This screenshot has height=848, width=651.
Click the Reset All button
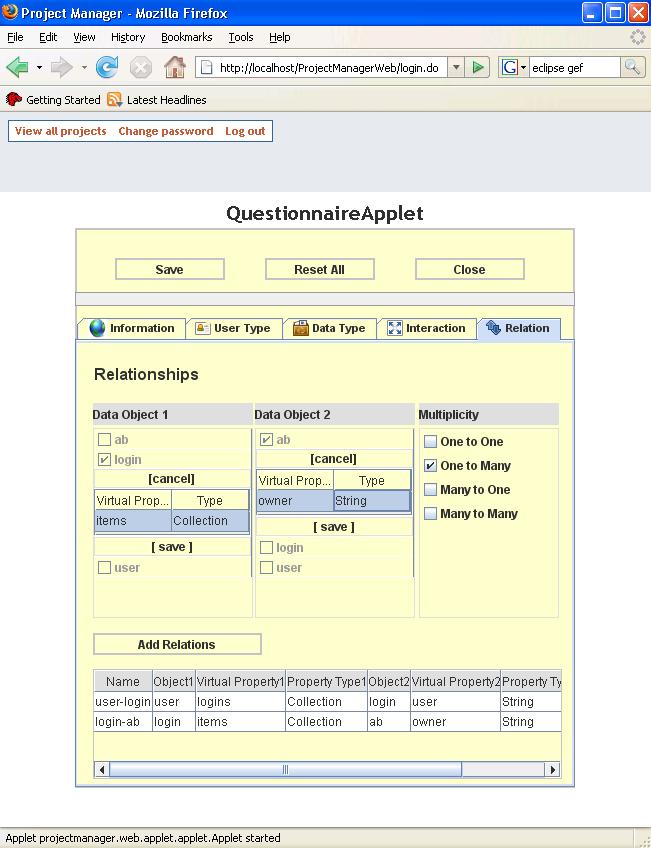(x=320, y=269)
